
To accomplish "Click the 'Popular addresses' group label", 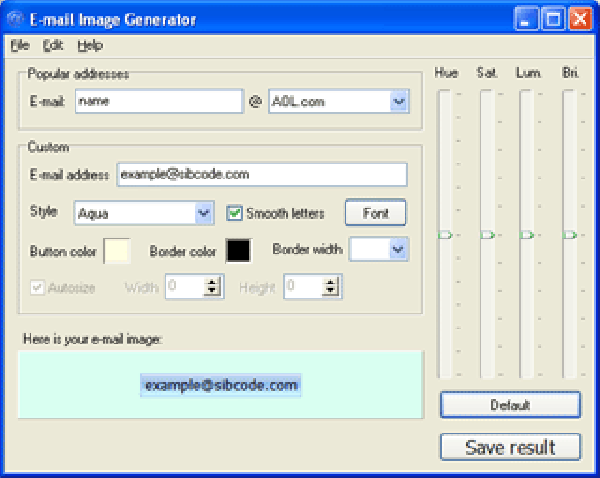I will pyautogui.click(x=78, y=74).
